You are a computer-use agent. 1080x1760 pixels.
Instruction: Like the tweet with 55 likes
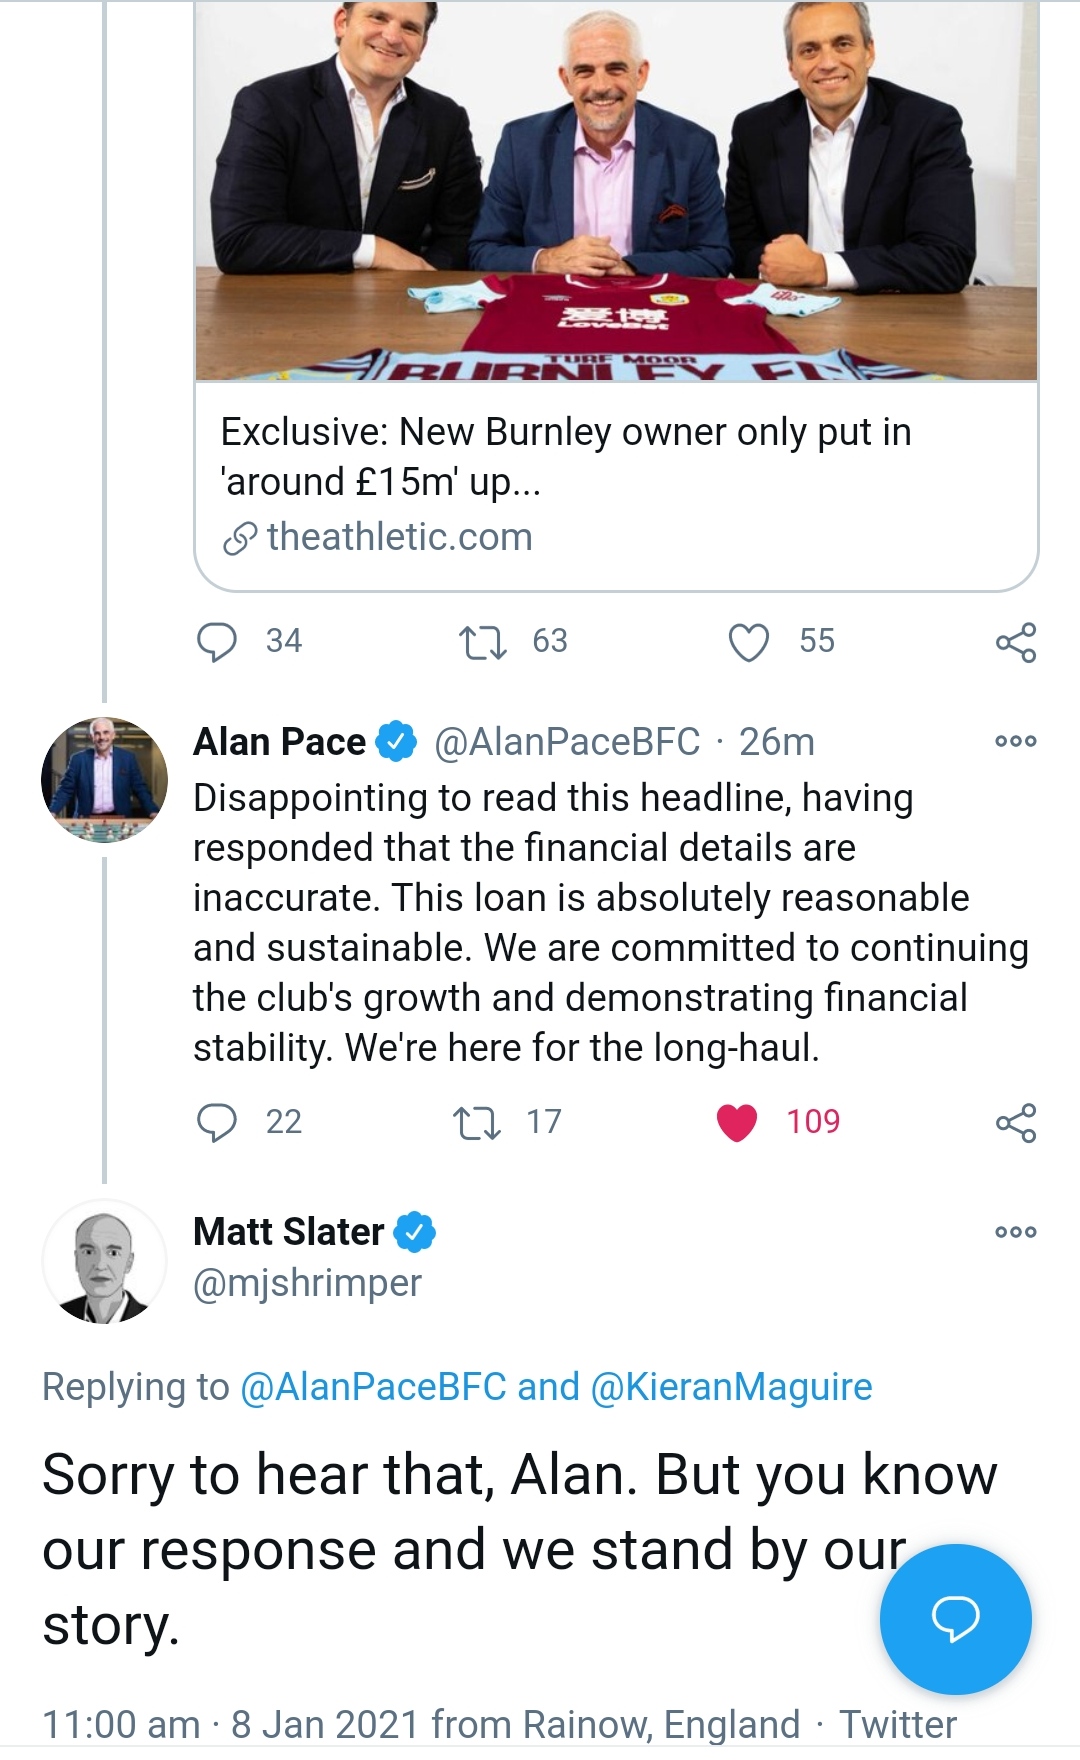pyautogui.click(x=749, y=642)
